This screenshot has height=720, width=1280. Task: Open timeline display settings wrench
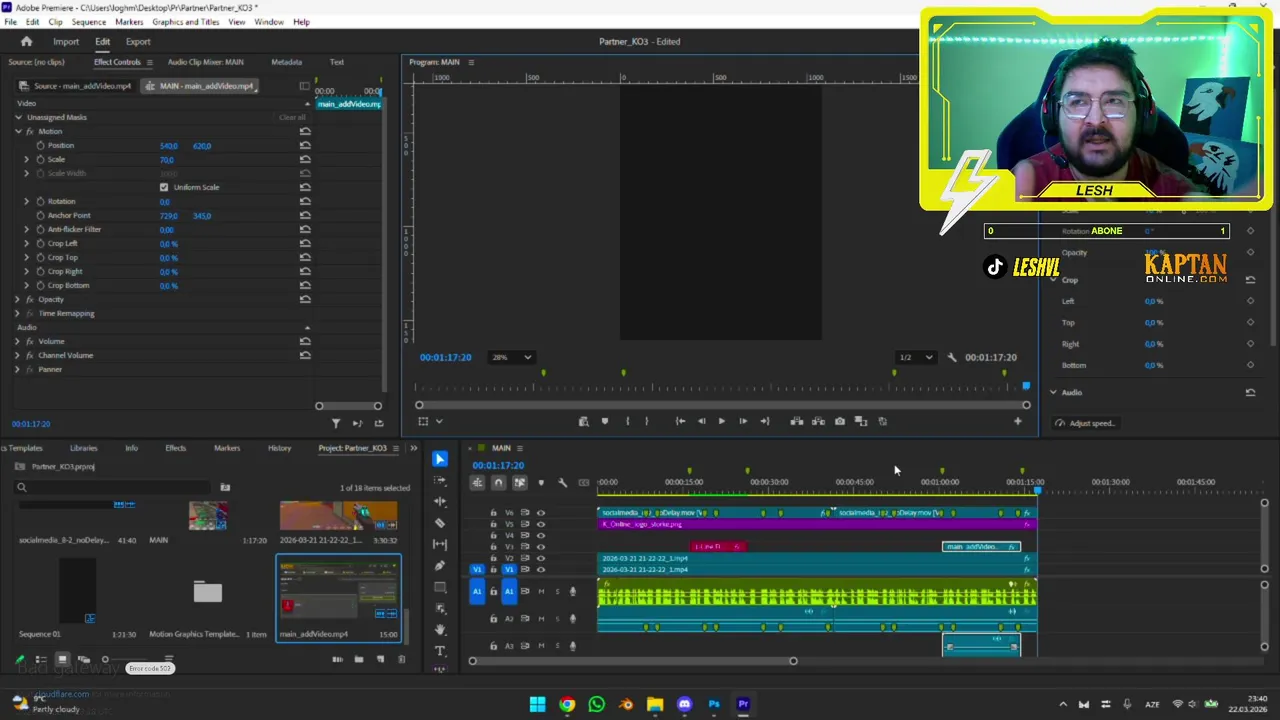[562, 483]
